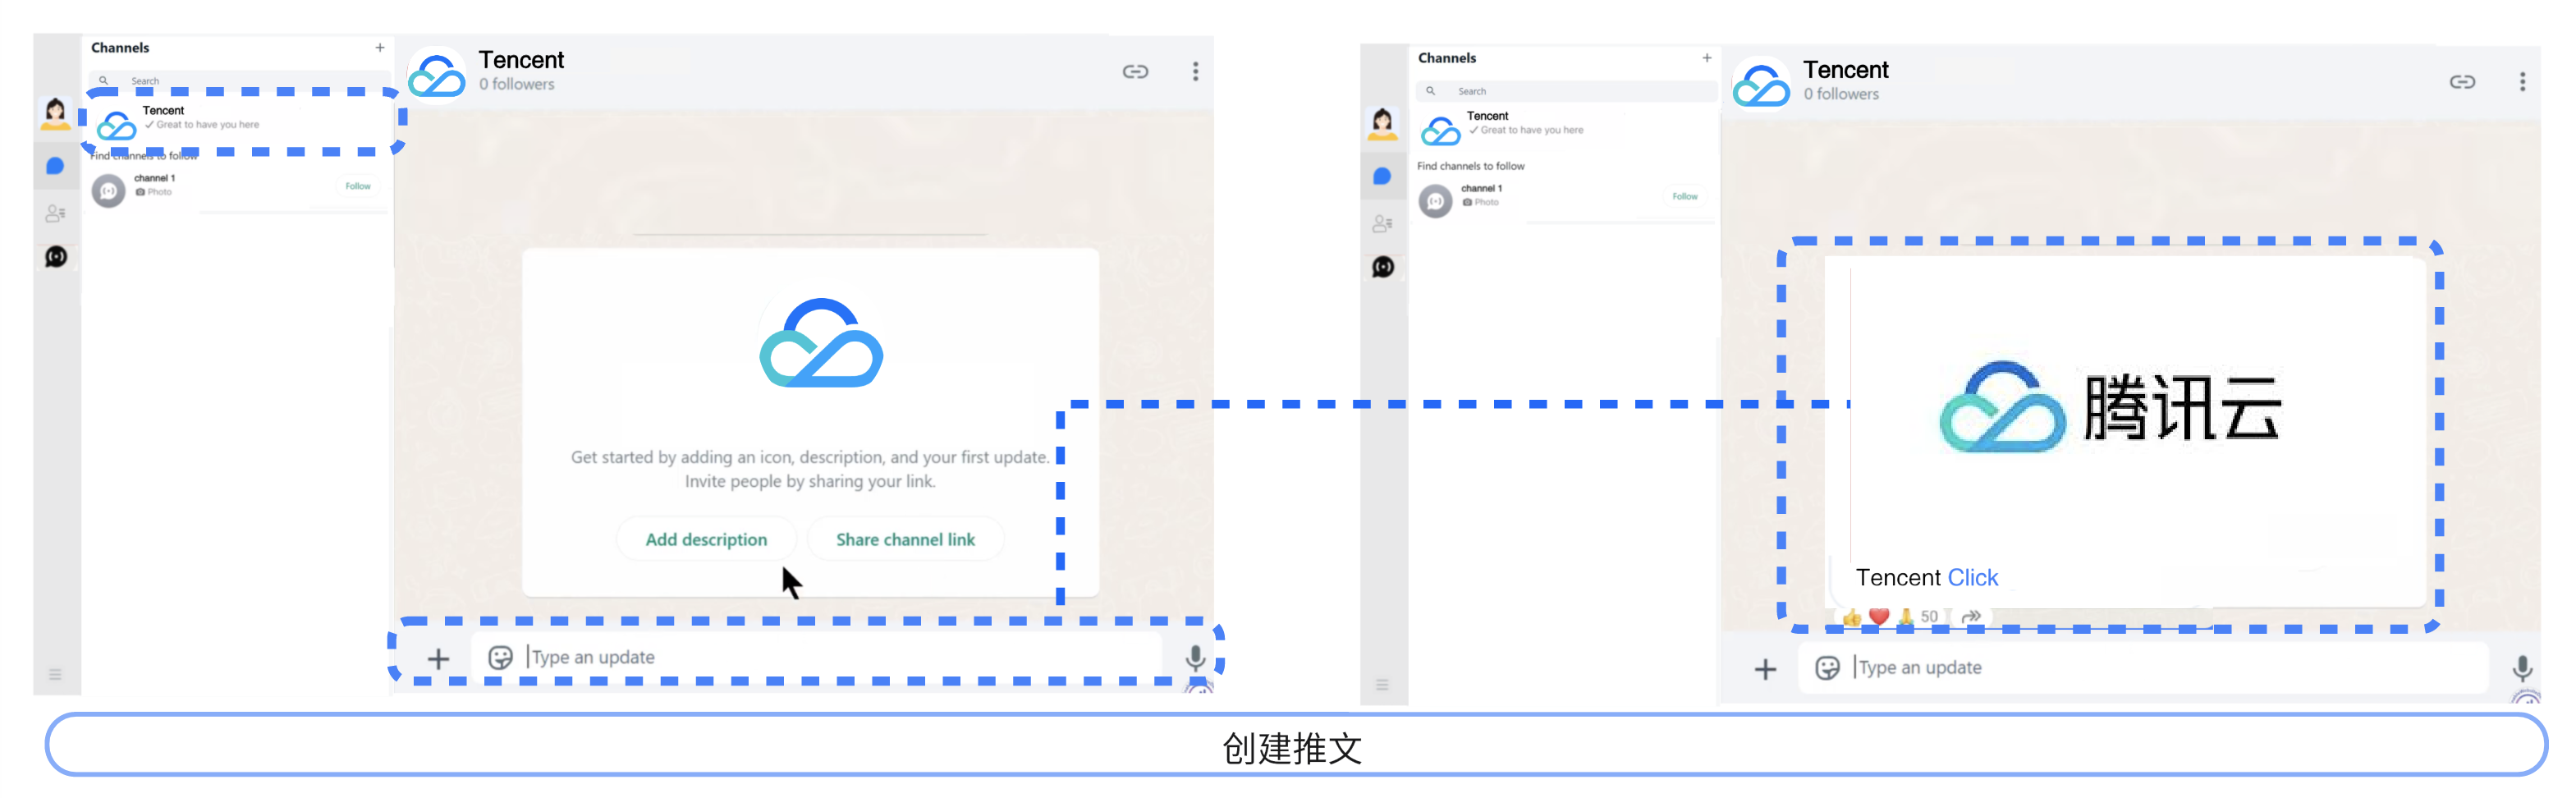Select the Tencent channel in left channel list

240,121
